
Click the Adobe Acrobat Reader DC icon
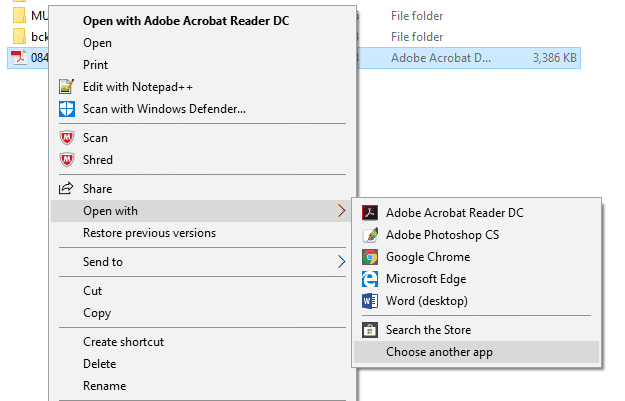pyautogui.click(x=369, y=212)
